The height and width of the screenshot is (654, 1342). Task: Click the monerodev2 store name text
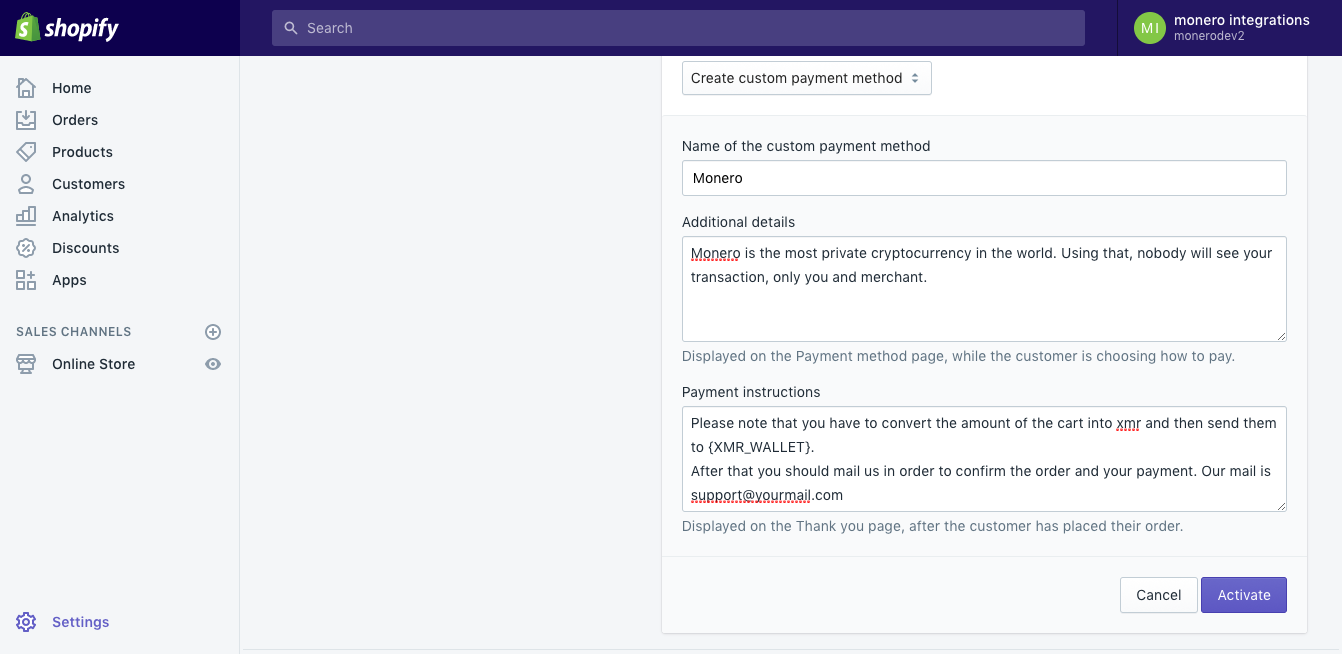1209,37
